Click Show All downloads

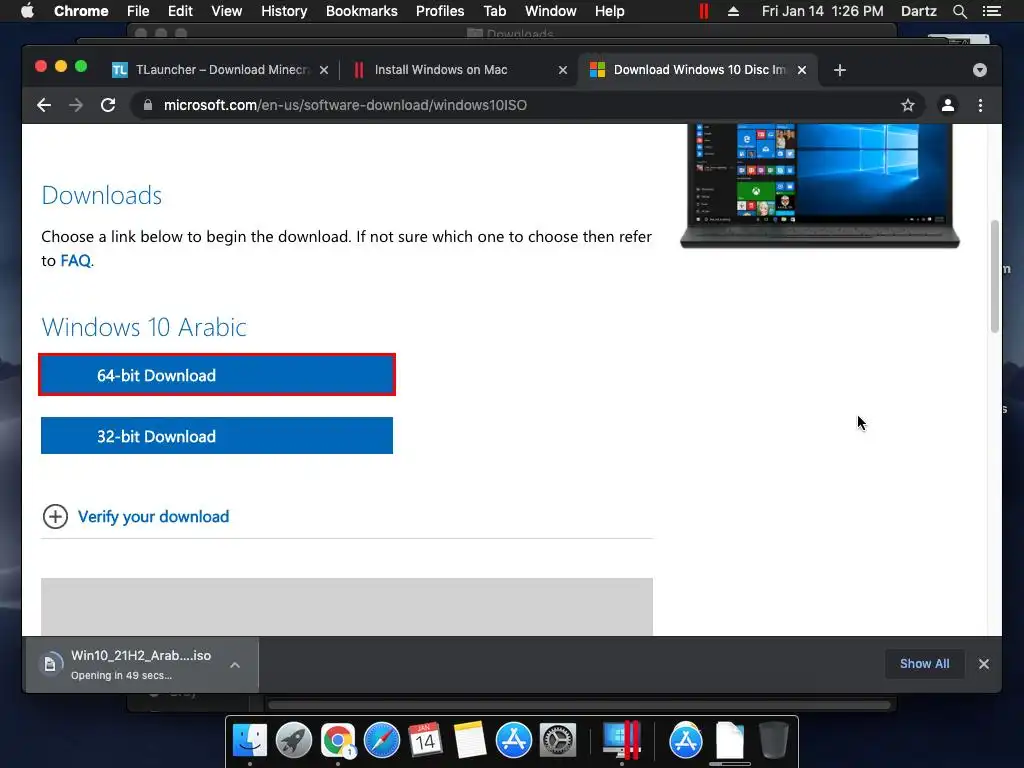[x=924, y=664]
